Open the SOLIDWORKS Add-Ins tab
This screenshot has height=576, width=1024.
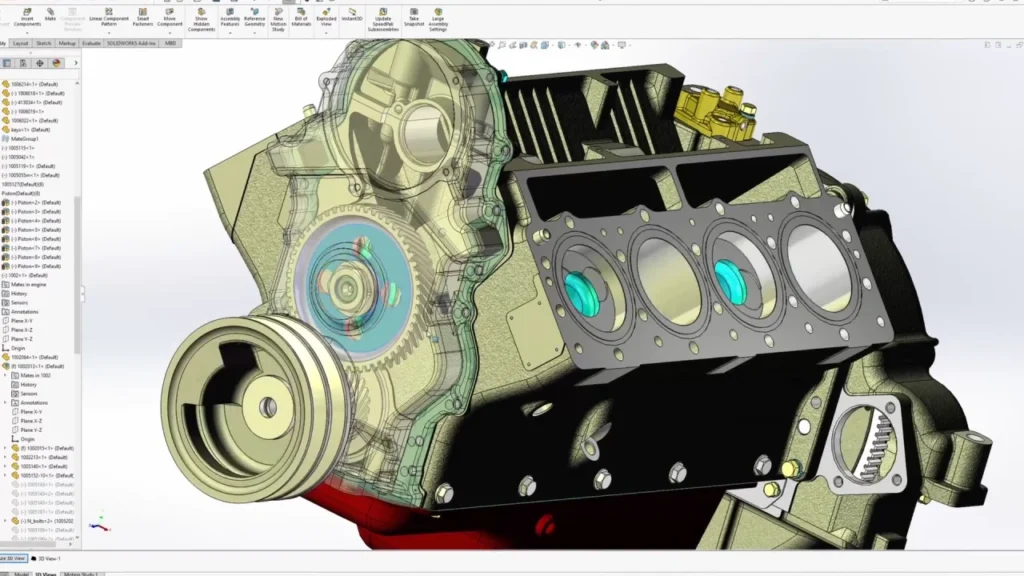click(132, 44)
